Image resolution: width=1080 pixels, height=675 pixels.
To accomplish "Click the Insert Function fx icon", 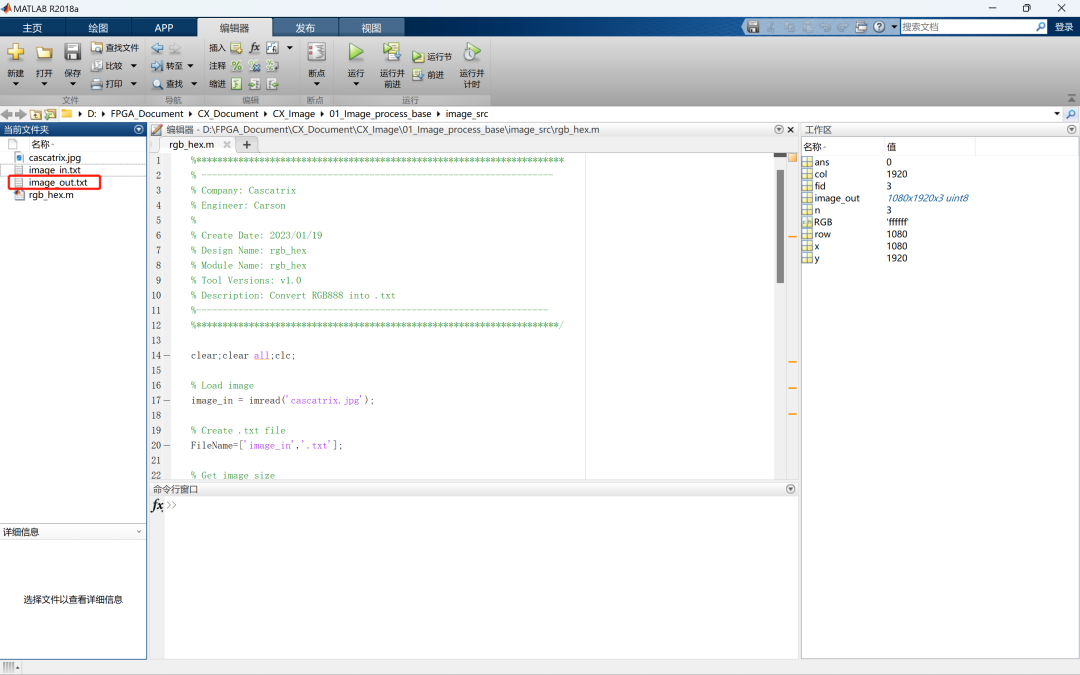I will (x=254, y=48).
